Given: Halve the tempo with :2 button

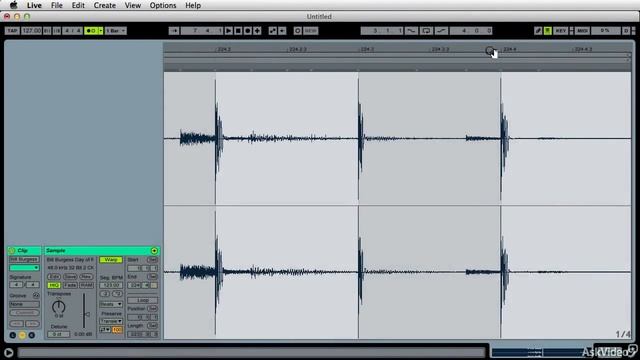Looking at the screenshot, I should (105, 293).
